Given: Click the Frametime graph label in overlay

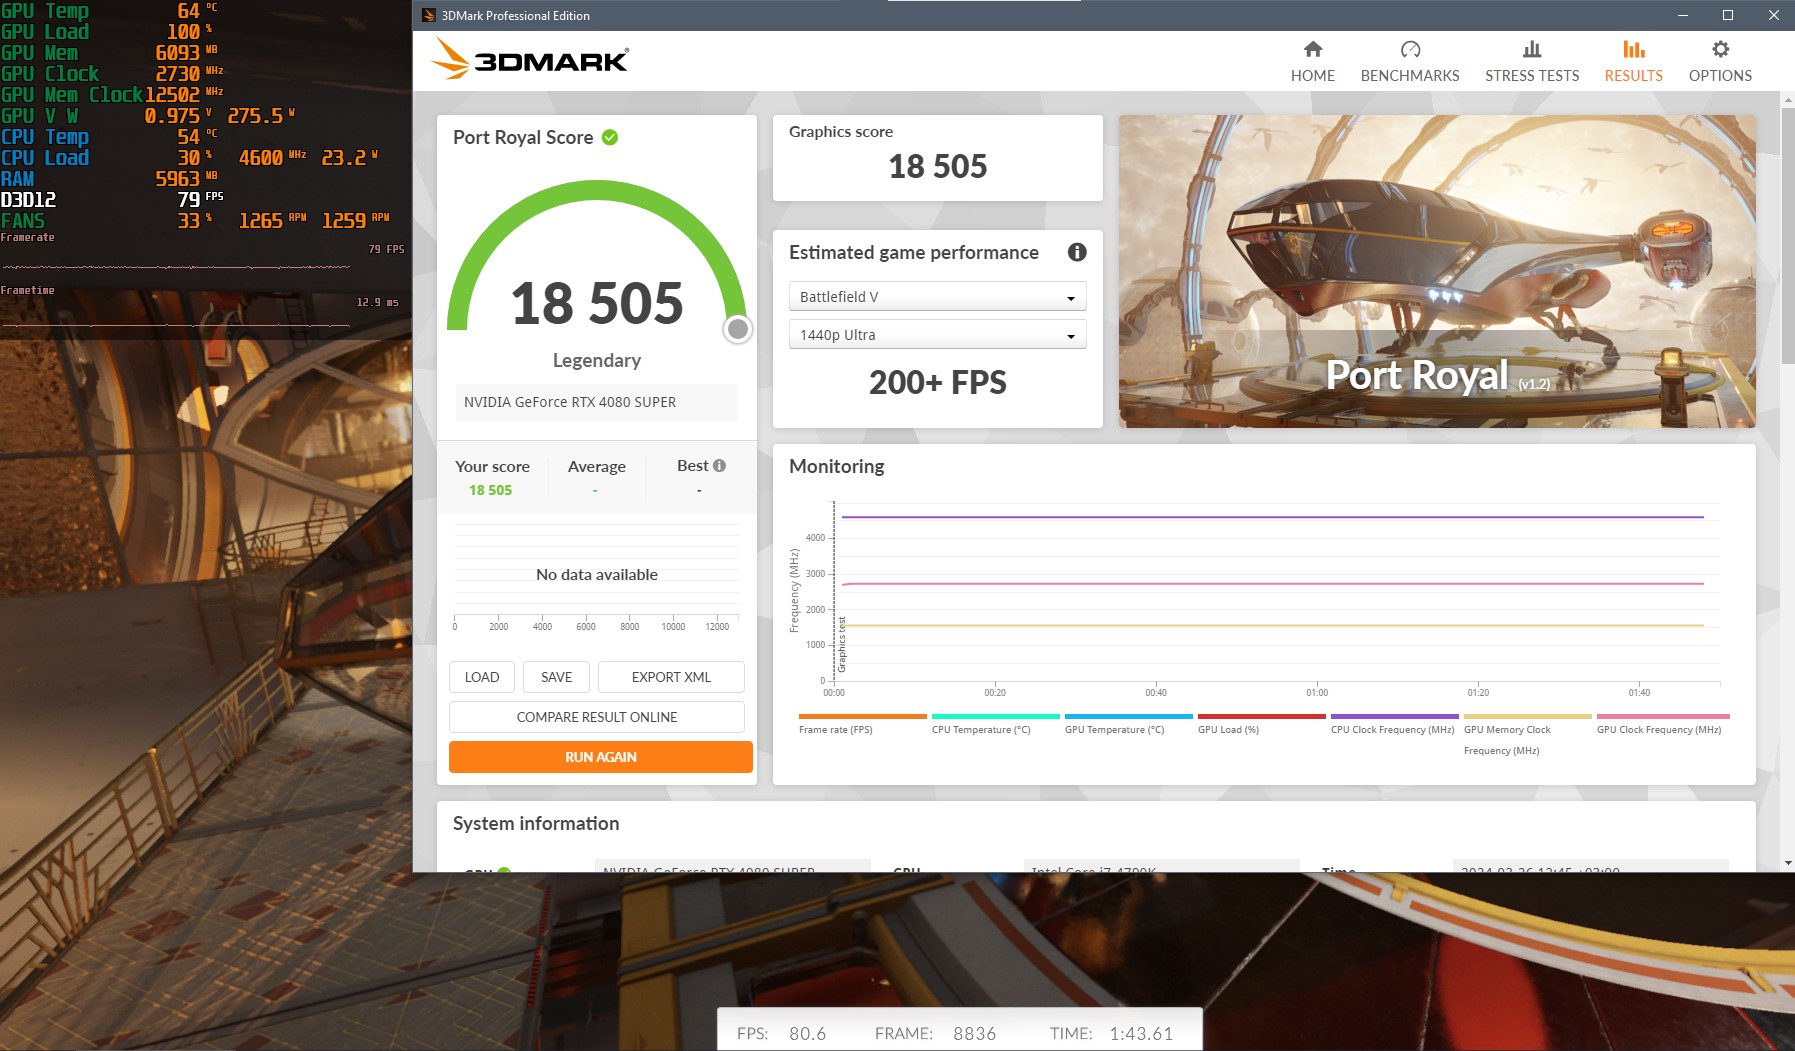Looking at the screenshot, I should tap(28, 290).
